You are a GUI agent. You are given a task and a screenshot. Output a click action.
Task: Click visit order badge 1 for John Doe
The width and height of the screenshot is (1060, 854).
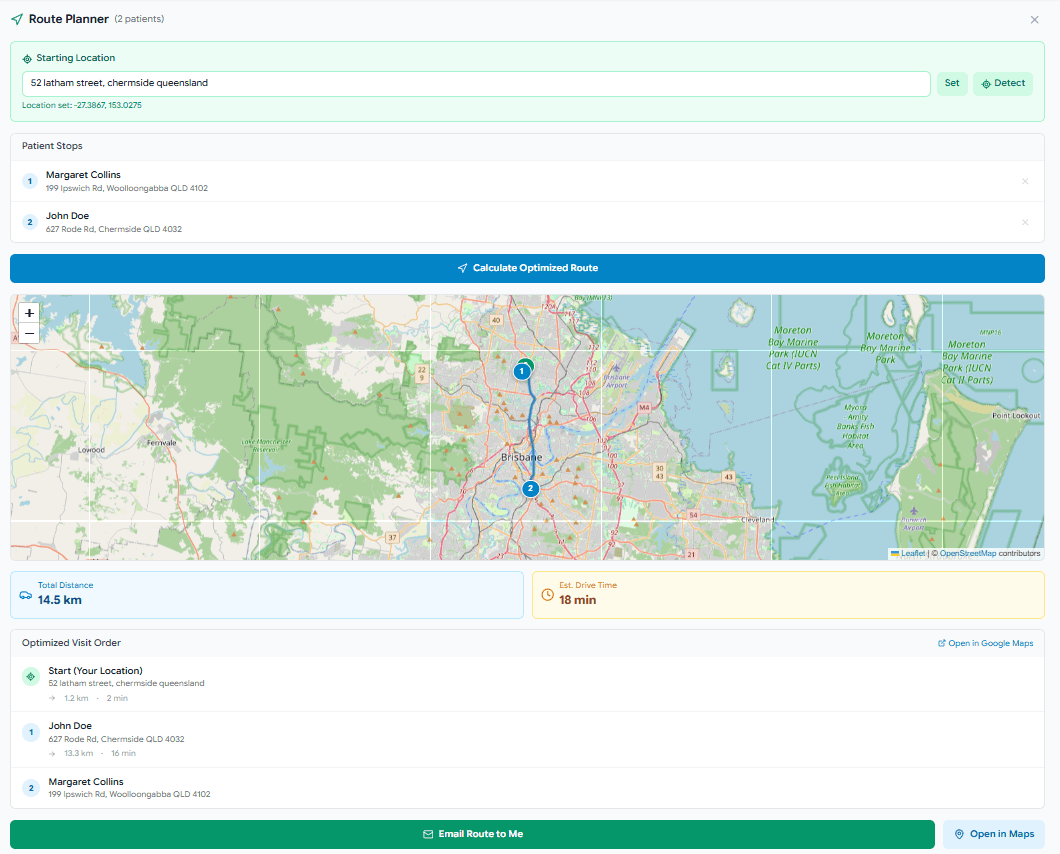[x=31, y=732]
